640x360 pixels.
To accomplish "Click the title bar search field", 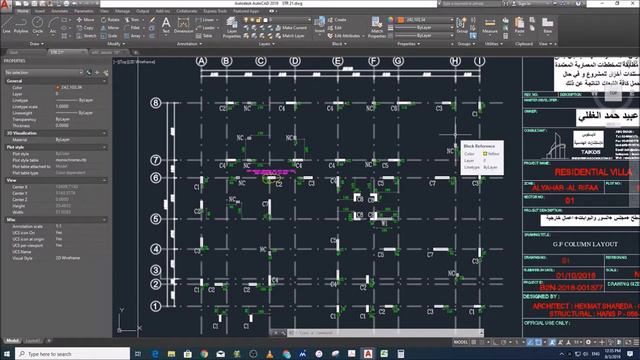I will 471,4.
